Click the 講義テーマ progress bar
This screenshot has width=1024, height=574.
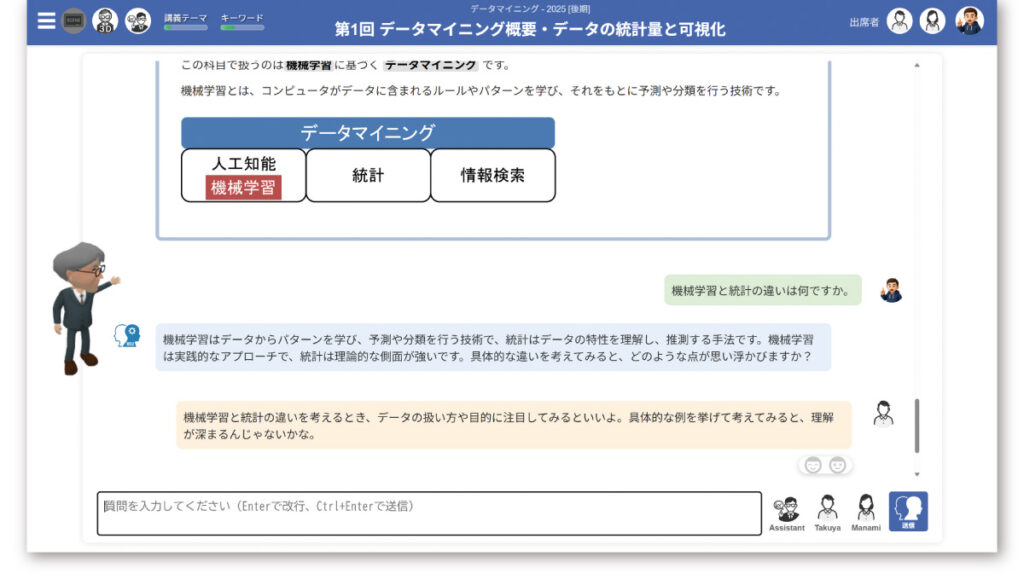(186, 27)
